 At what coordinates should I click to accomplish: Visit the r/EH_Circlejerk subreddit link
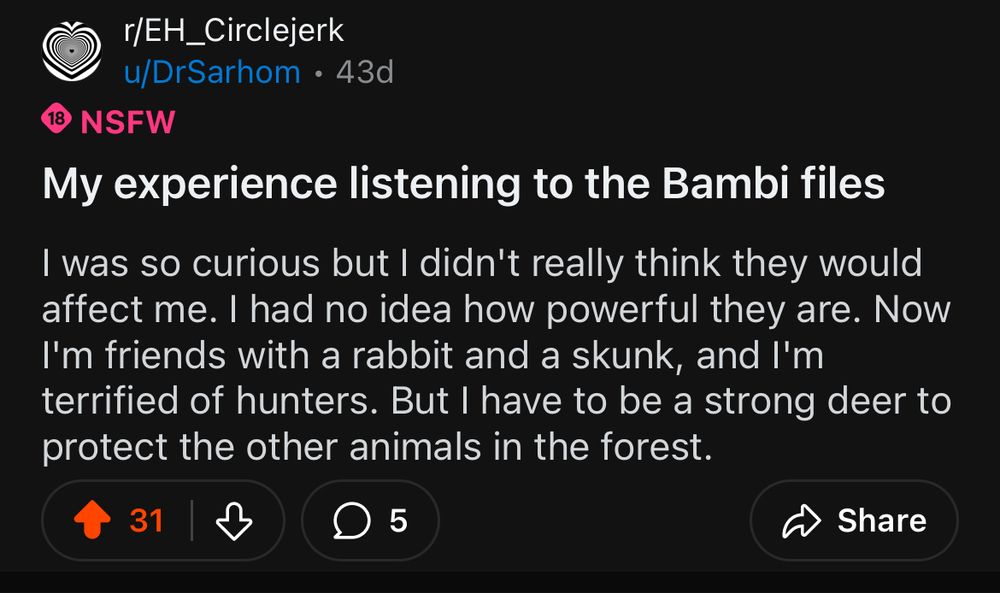tap(233, 31)
